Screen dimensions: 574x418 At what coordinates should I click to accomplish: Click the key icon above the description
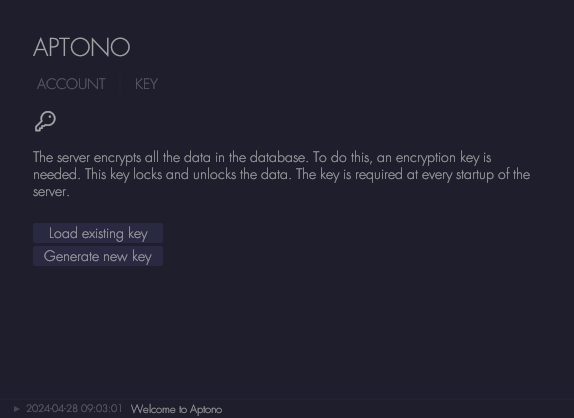coord(45,121)
